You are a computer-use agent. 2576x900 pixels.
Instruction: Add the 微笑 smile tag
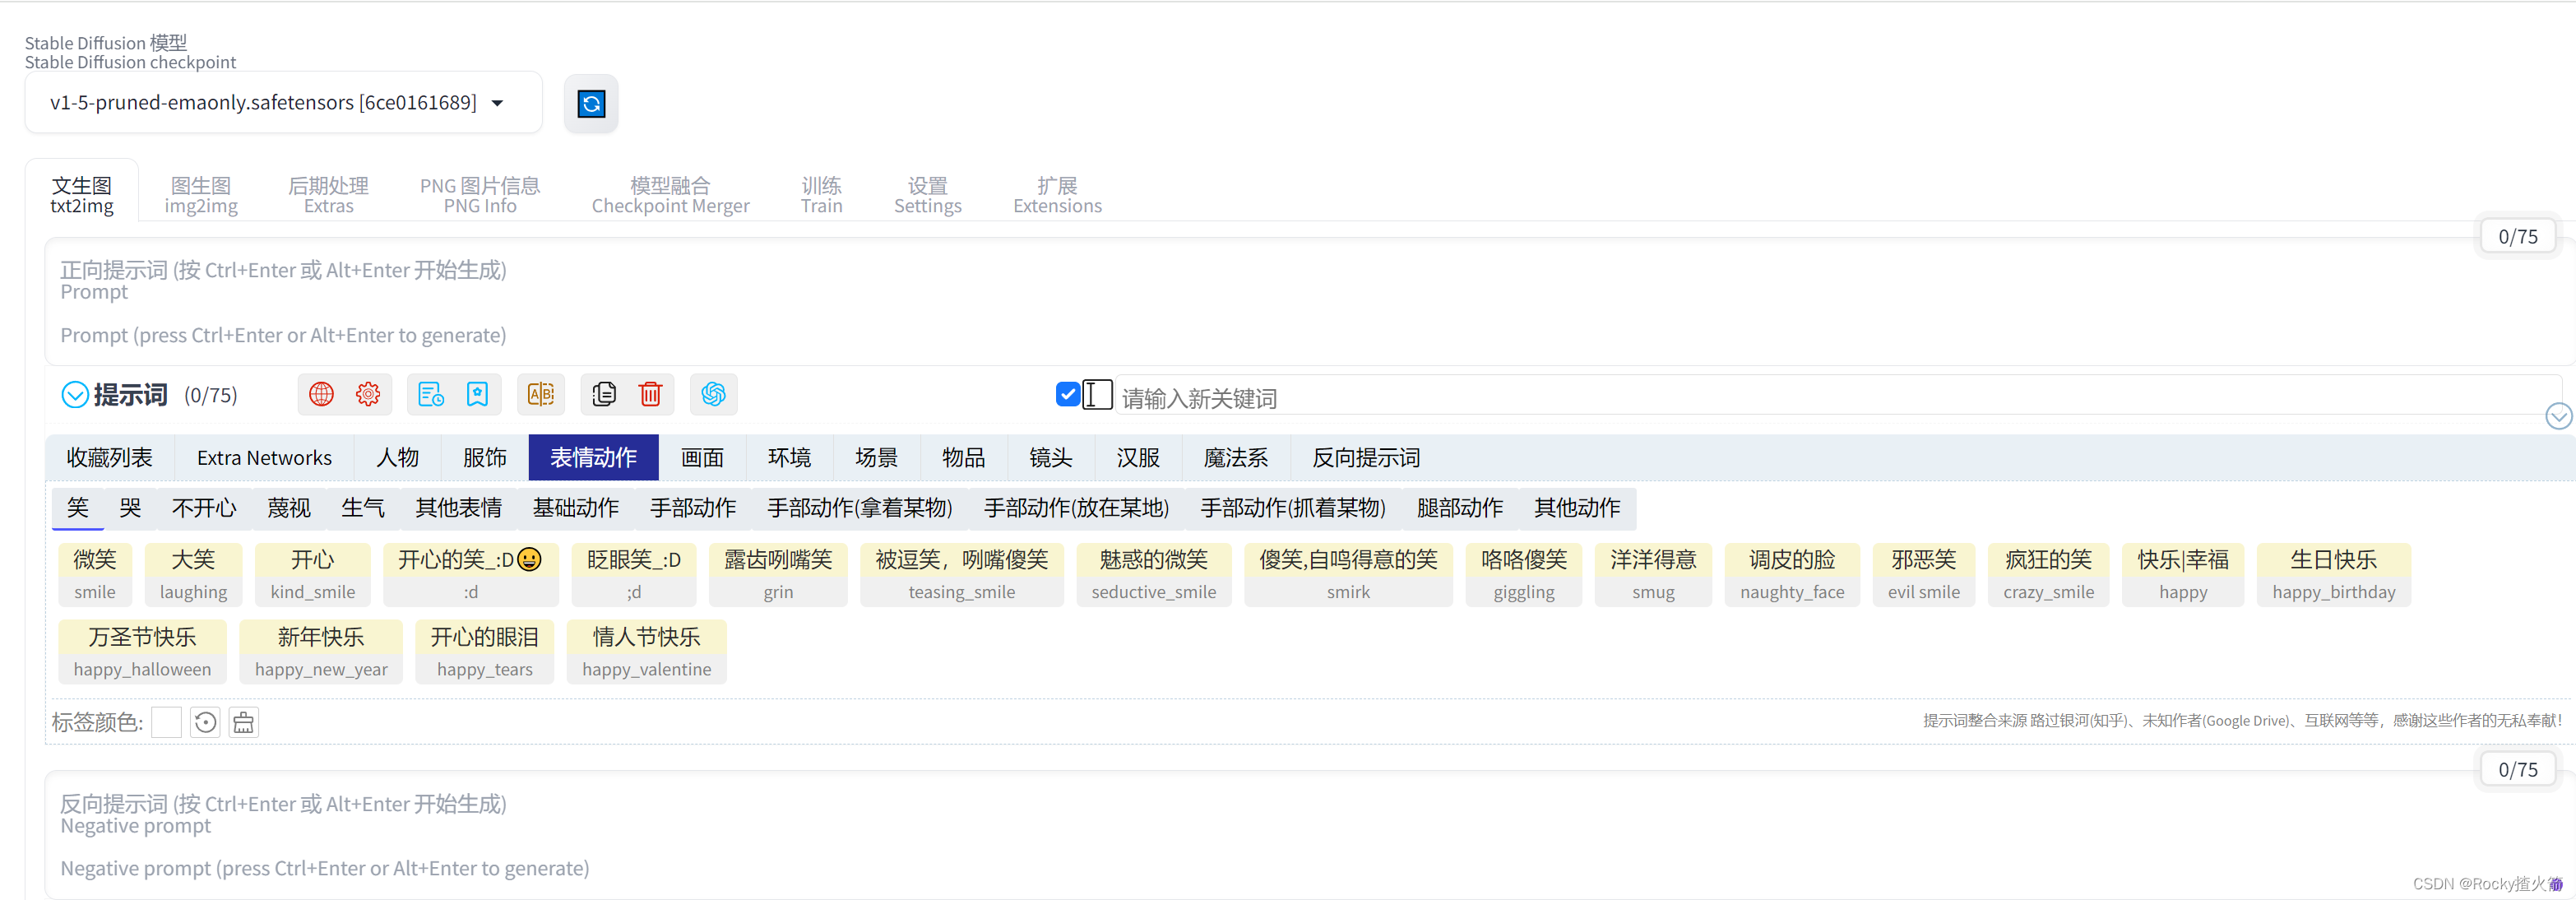pyautogui.click(x=95, y=575)
